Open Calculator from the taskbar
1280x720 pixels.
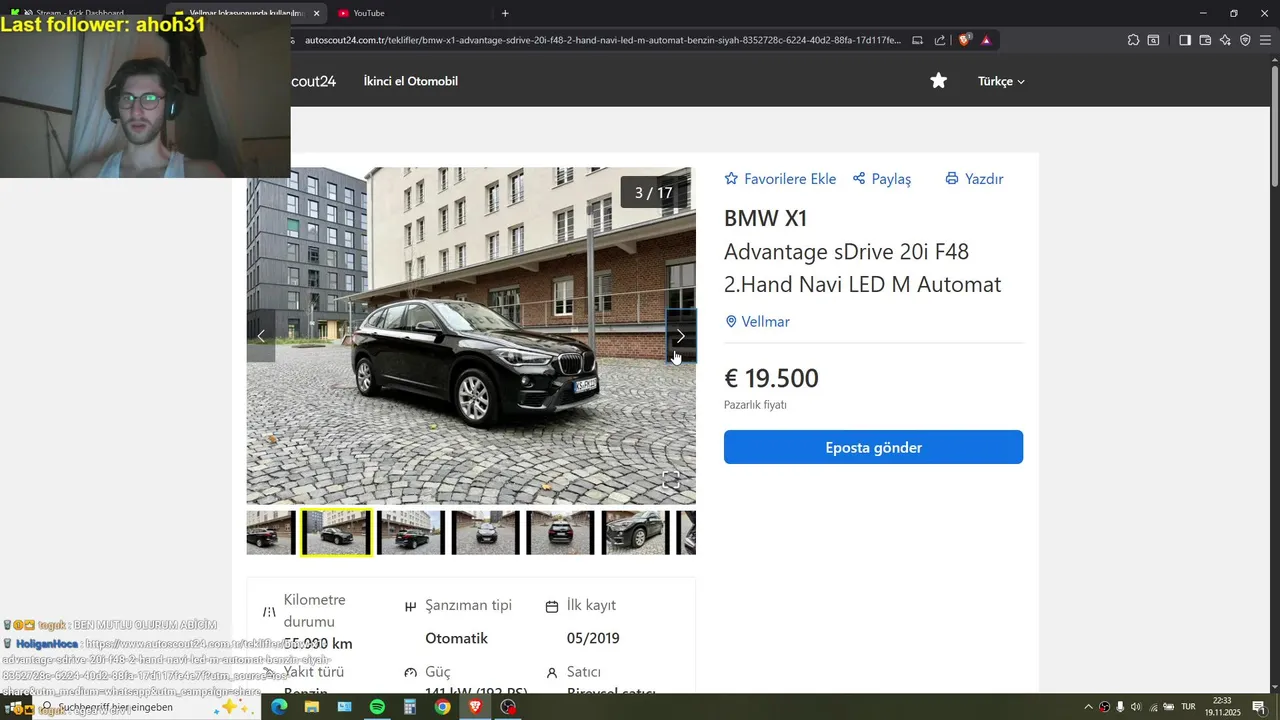pos(410,707)
